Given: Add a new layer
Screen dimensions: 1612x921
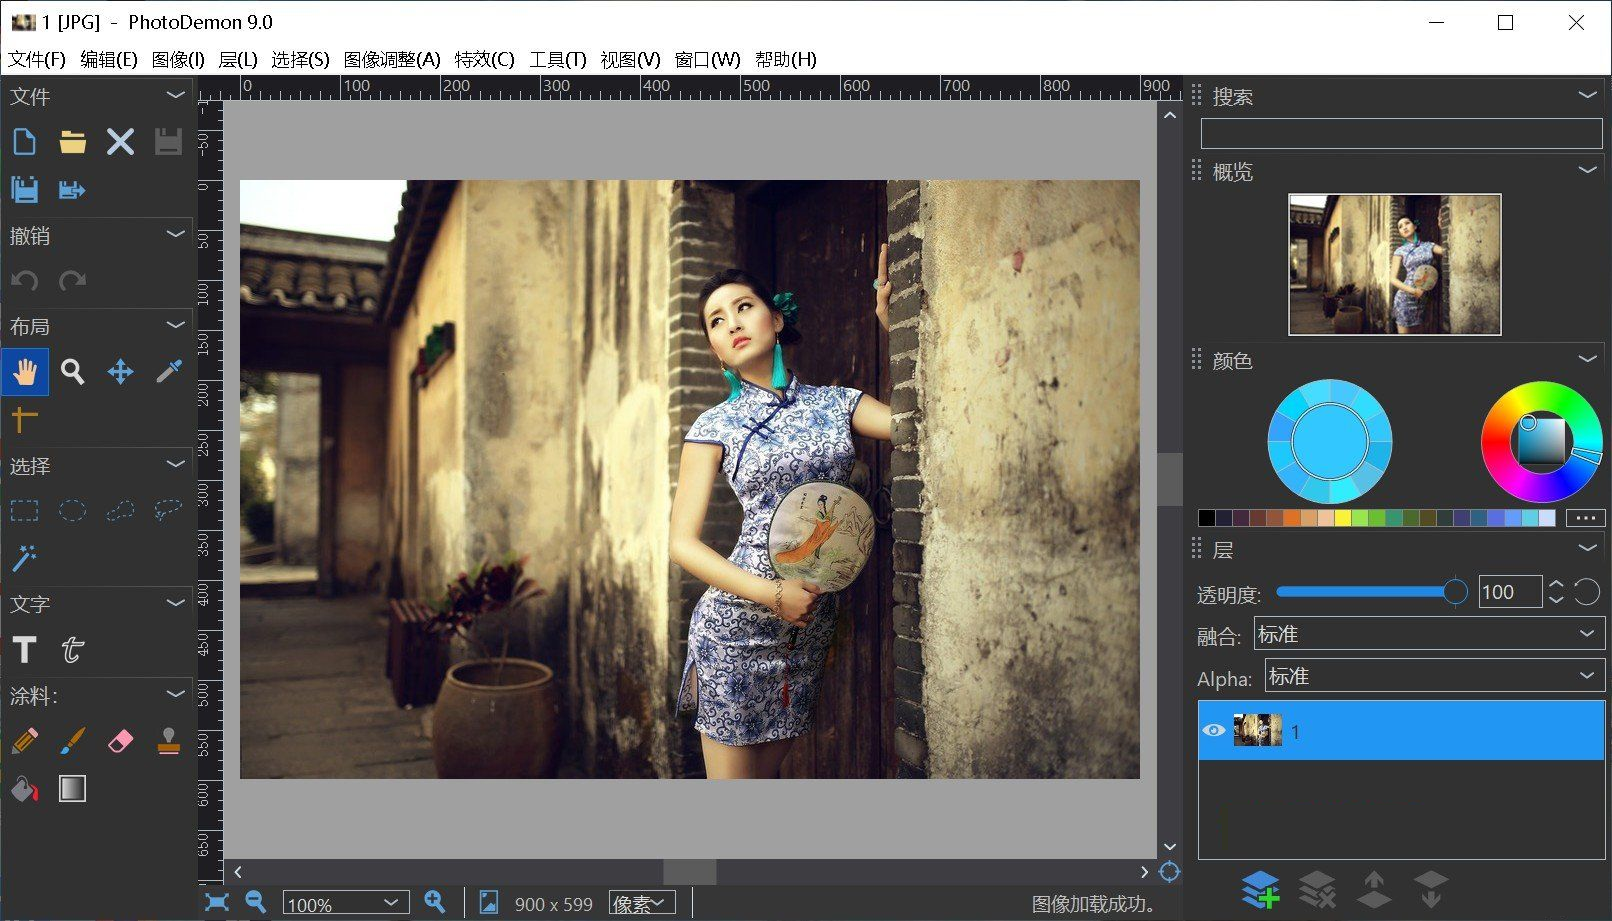Looking at the screenshot, I should point(1260,888).
